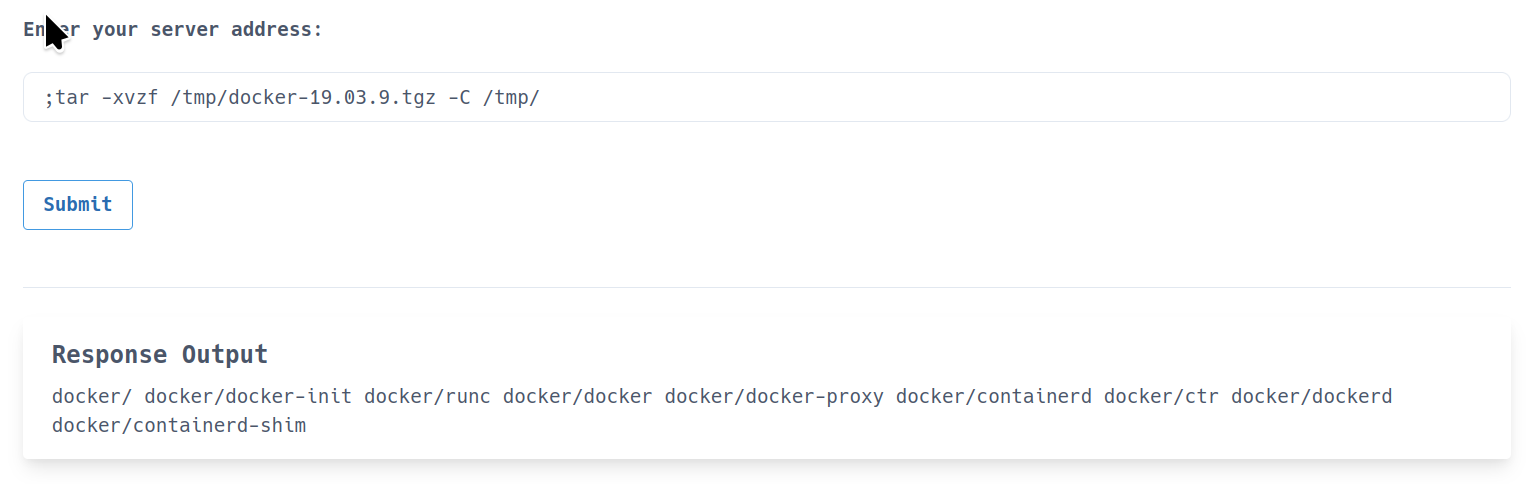
Task: Click the 'docker/docker' entry after runc
Action: pos(577,396)
